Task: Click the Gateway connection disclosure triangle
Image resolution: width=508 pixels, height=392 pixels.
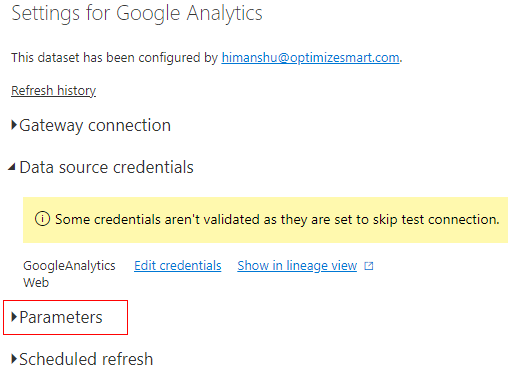Action: (x=14, y=125)
